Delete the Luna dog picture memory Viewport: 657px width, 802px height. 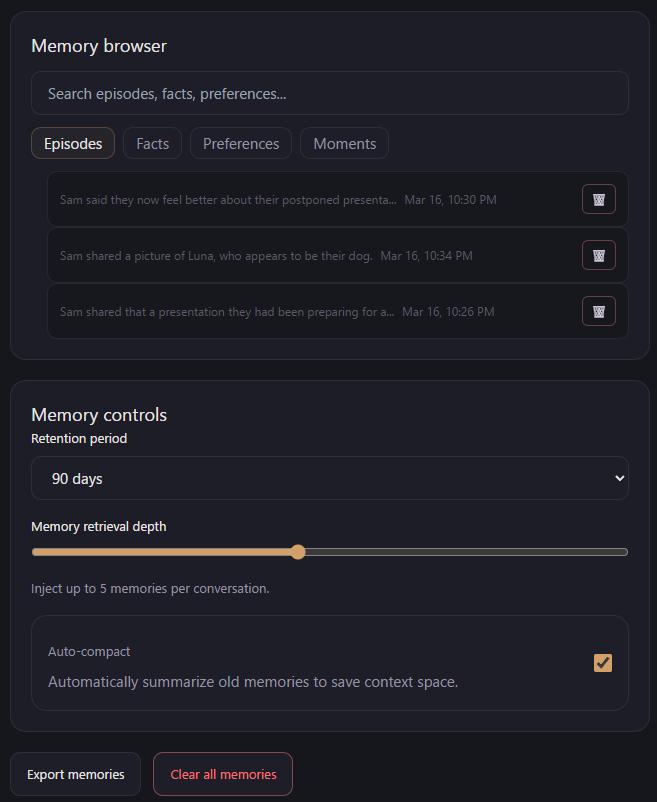[x=598, y=255]
